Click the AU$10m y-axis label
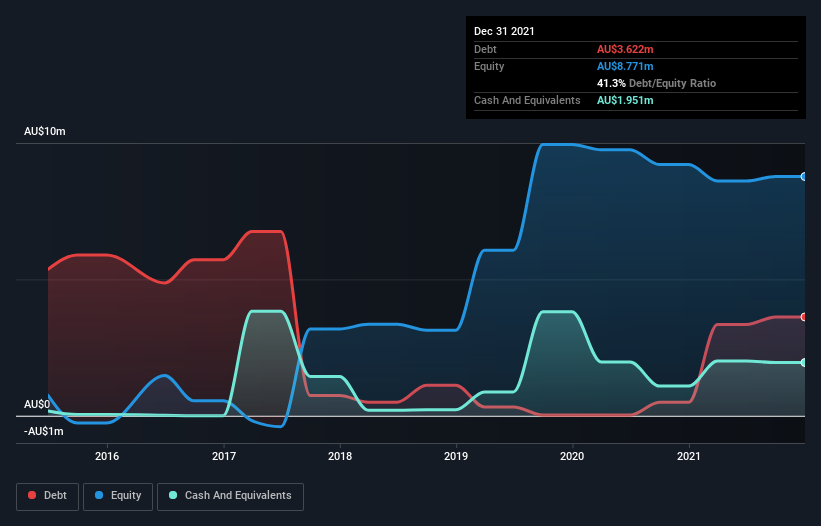The width and height of the screenshot is (821, 526). coord(45,131)
